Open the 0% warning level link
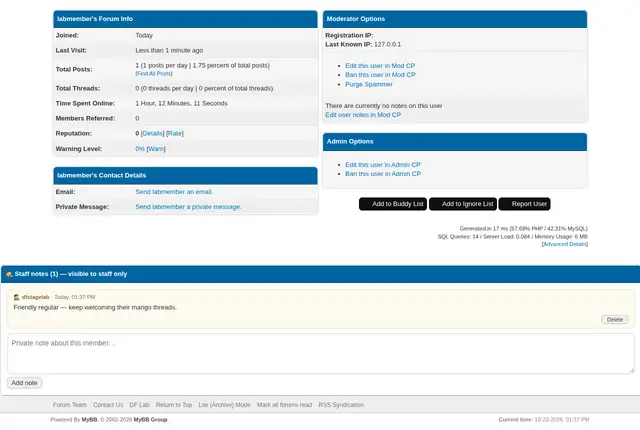 [140, 149]
